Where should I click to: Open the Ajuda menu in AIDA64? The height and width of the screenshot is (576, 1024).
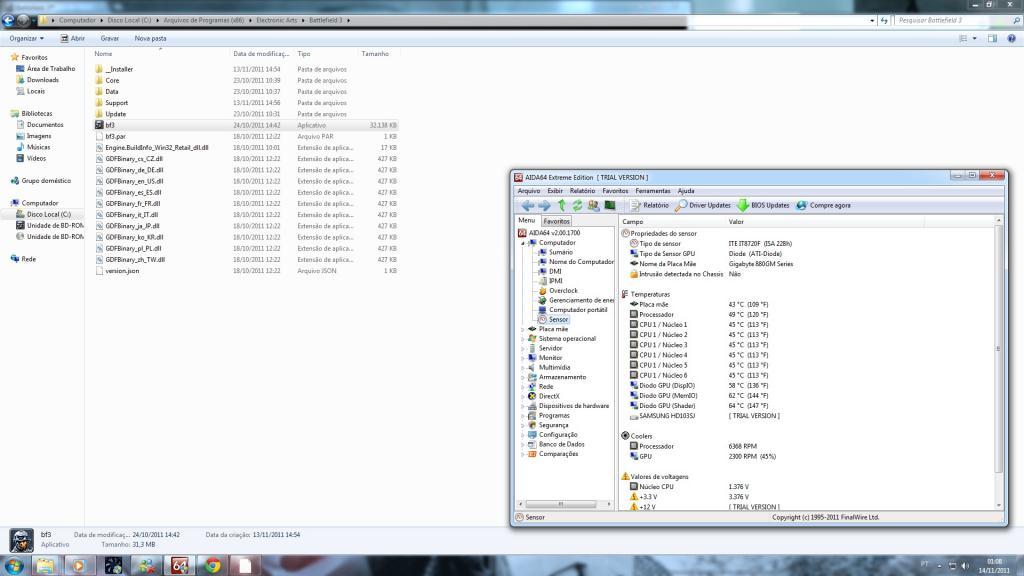[x=686, y=191]
